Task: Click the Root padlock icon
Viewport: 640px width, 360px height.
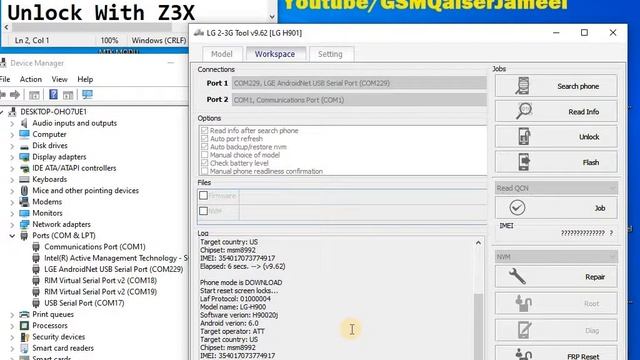Action: [523, 303]
